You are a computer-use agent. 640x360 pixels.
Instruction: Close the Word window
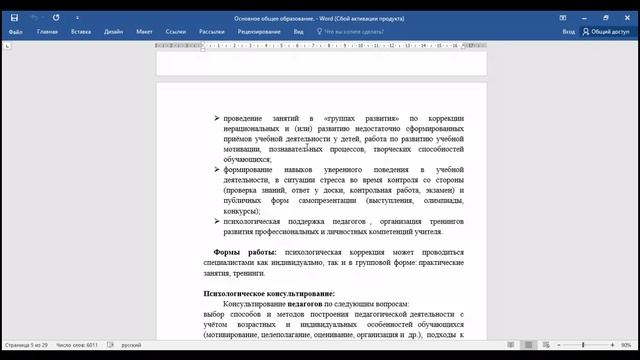click(627, 18)
